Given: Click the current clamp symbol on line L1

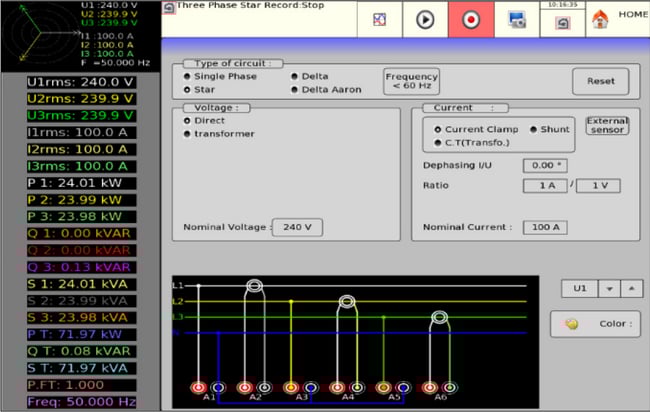Looking at the screenshot, I should pyautogui.click(x=254, y=286).
